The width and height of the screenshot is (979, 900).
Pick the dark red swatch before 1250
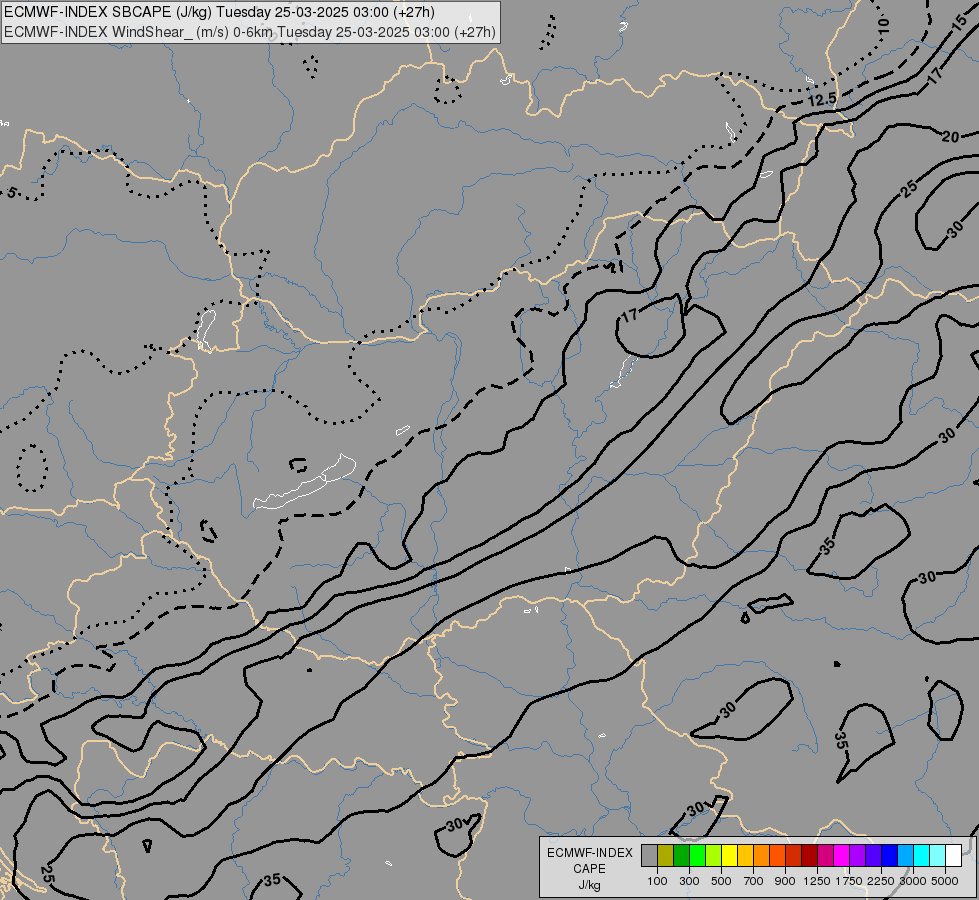809,856
